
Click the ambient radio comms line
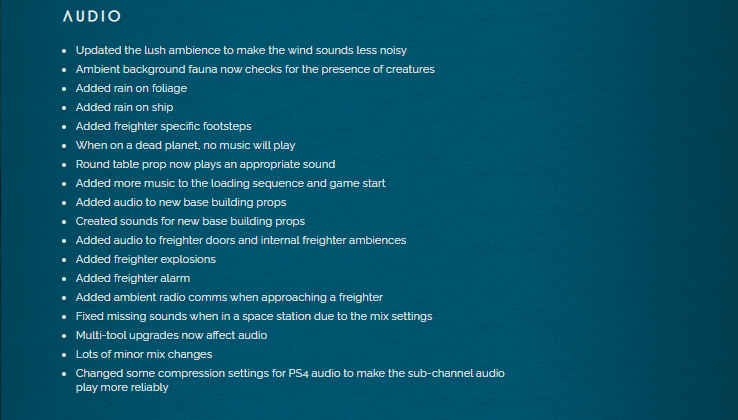229,297
